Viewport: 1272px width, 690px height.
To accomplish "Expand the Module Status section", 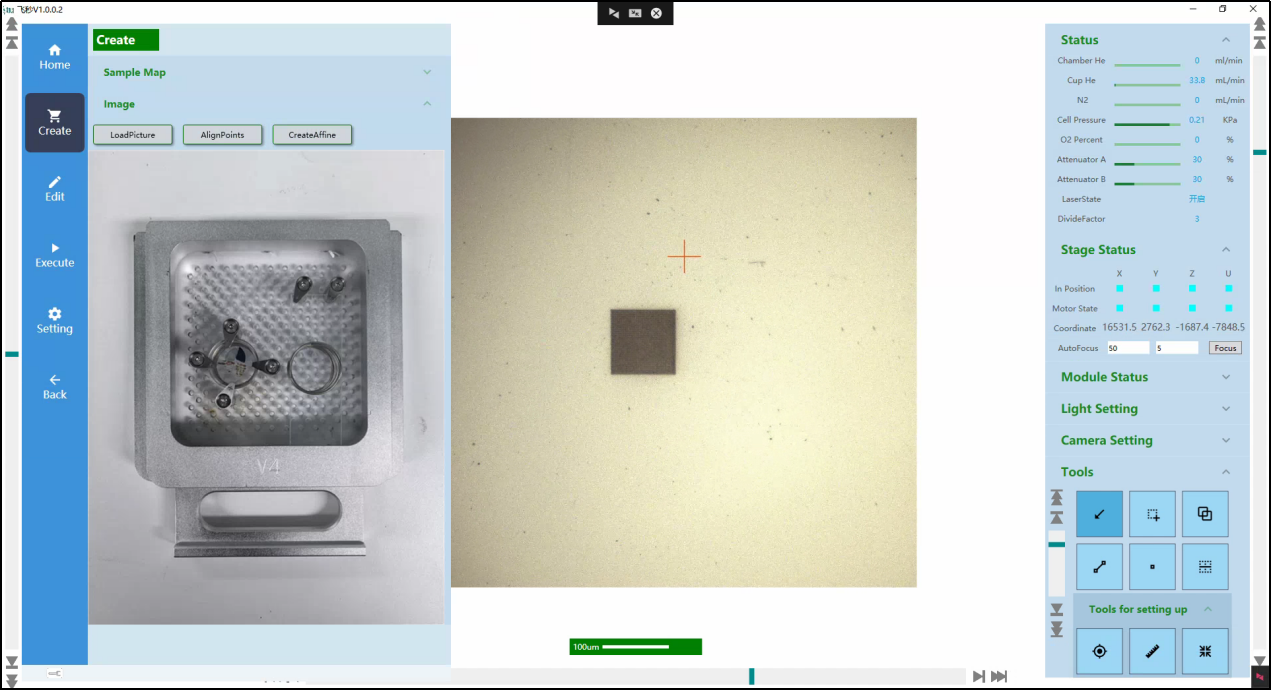I will click(1146, 377).
